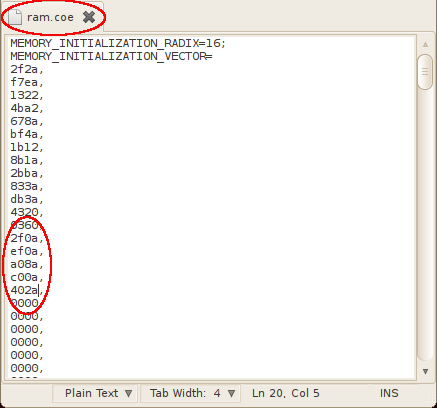Click the value ef0a,
This screenshot has height=408, width=437.
coord(27,251)
